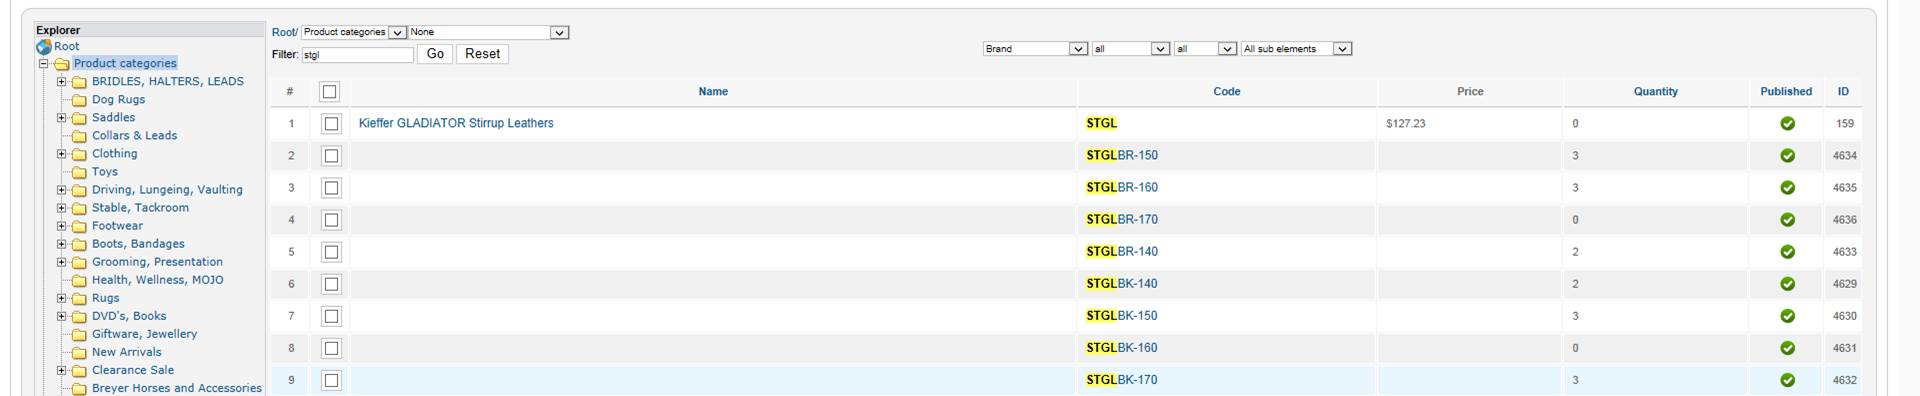Sort table by ID column header

1843,92
